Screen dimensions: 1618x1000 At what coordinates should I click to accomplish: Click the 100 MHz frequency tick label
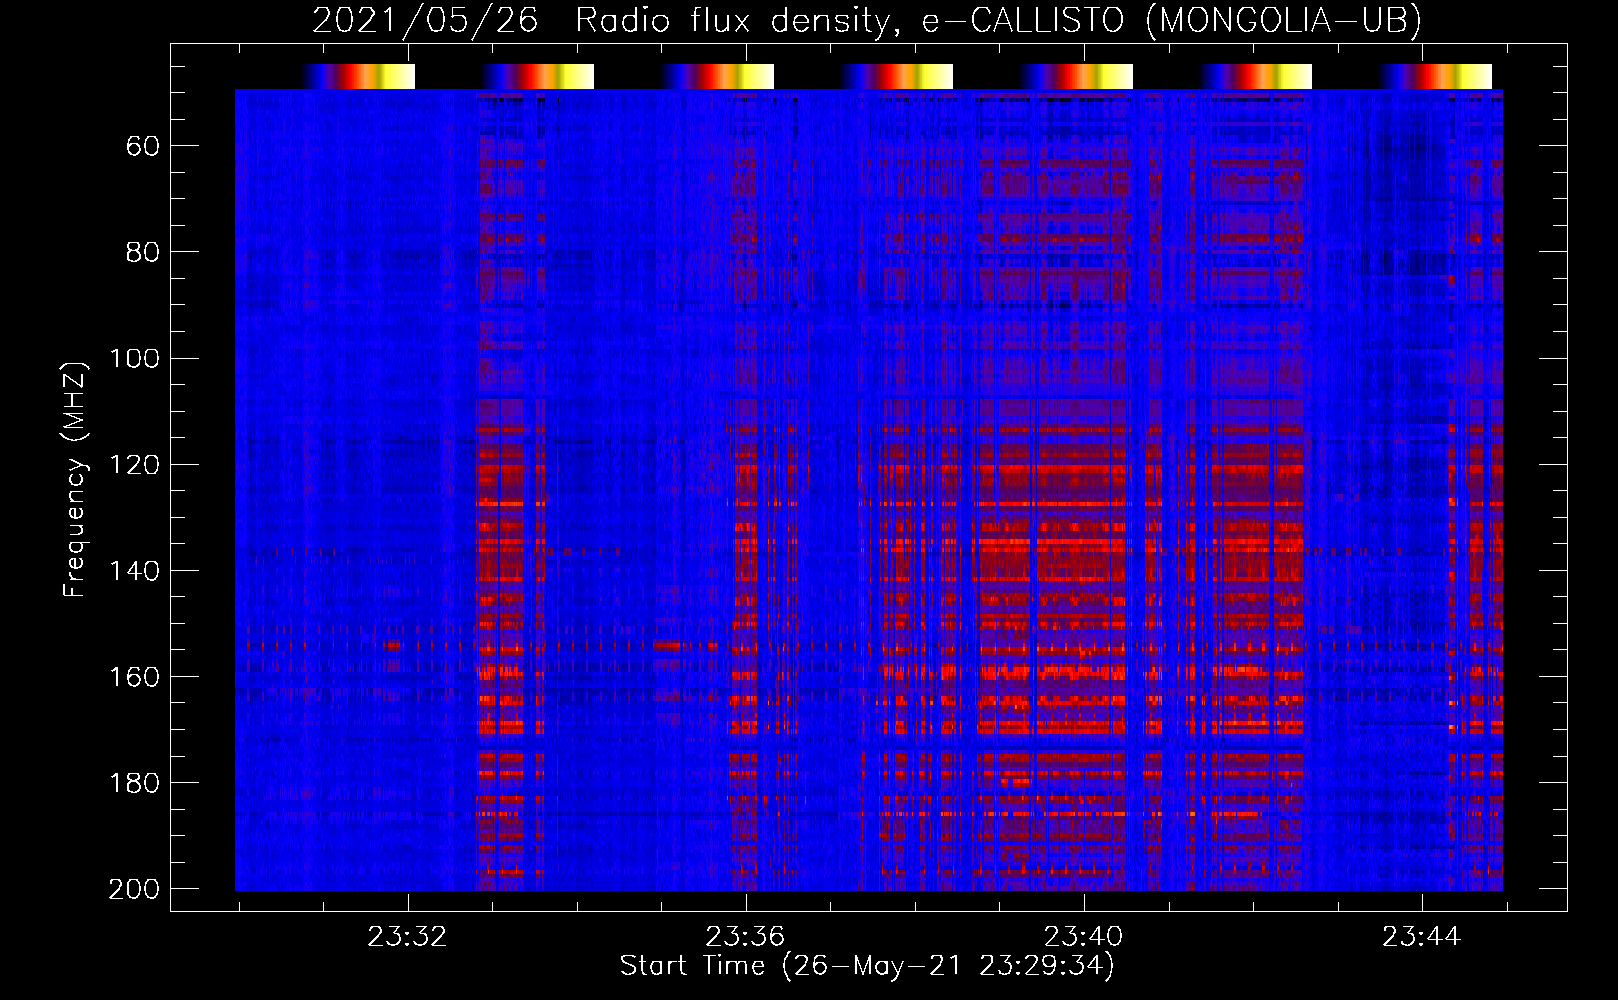(134, 358)
